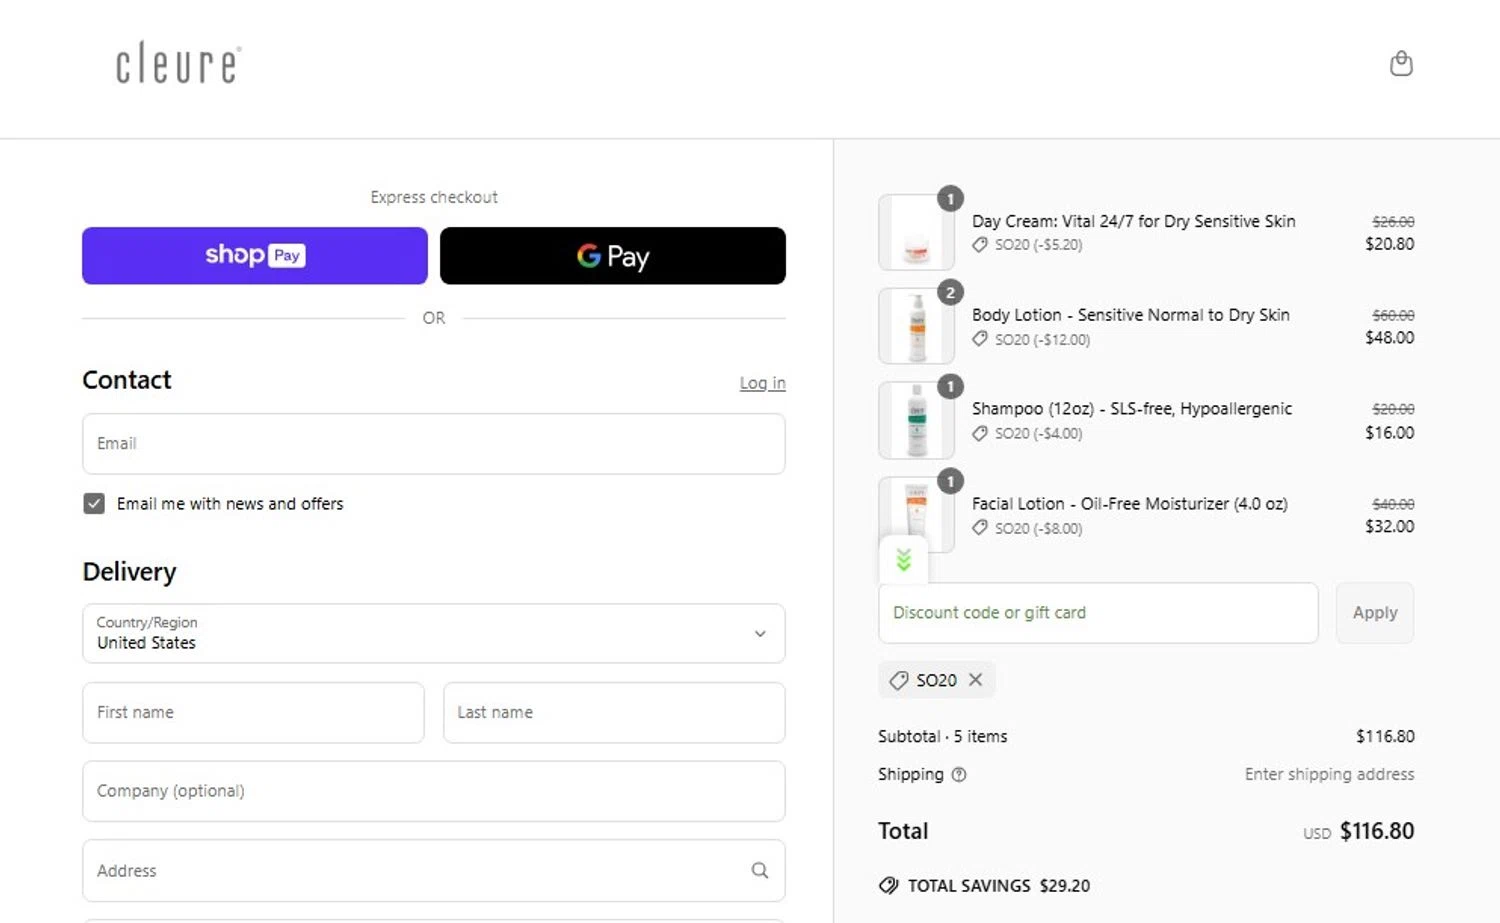
Task: Expand the Country/Region dropdown
Action: [434, 633]
